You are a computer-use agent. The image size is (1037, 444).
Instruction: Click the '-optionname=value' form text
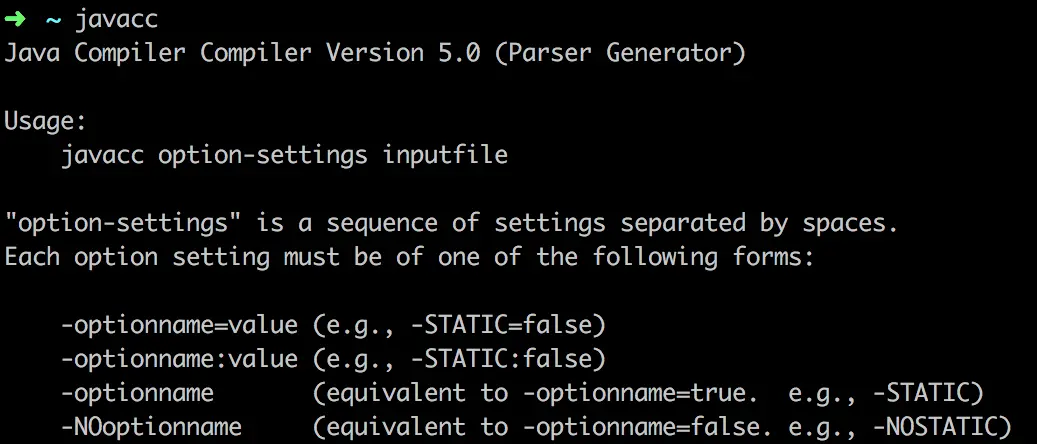(179, 325)
